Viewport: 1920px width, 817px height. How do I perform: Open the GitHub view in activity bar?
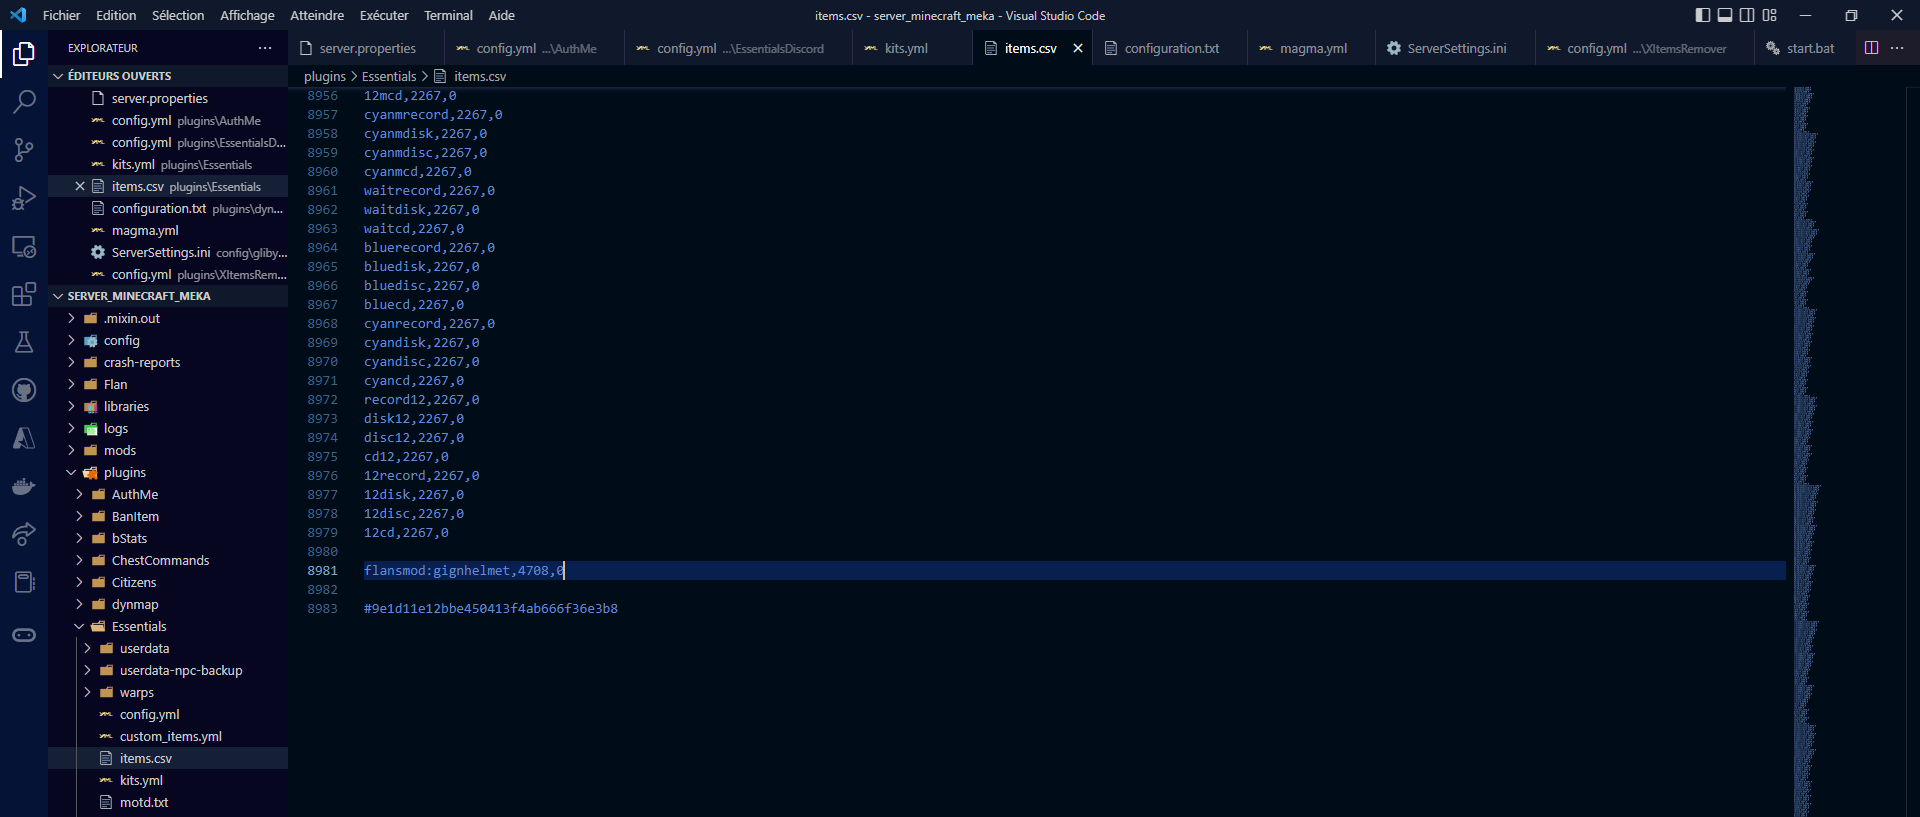pos(24,390)
